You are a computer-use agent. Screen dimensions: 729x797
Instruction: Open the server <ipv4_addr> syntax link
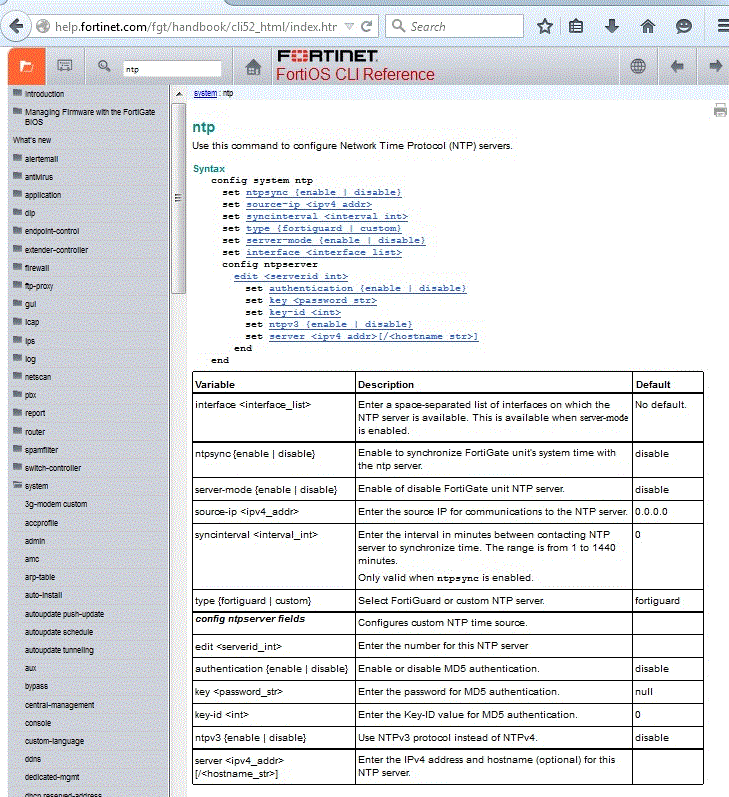(x=373, y=337)
